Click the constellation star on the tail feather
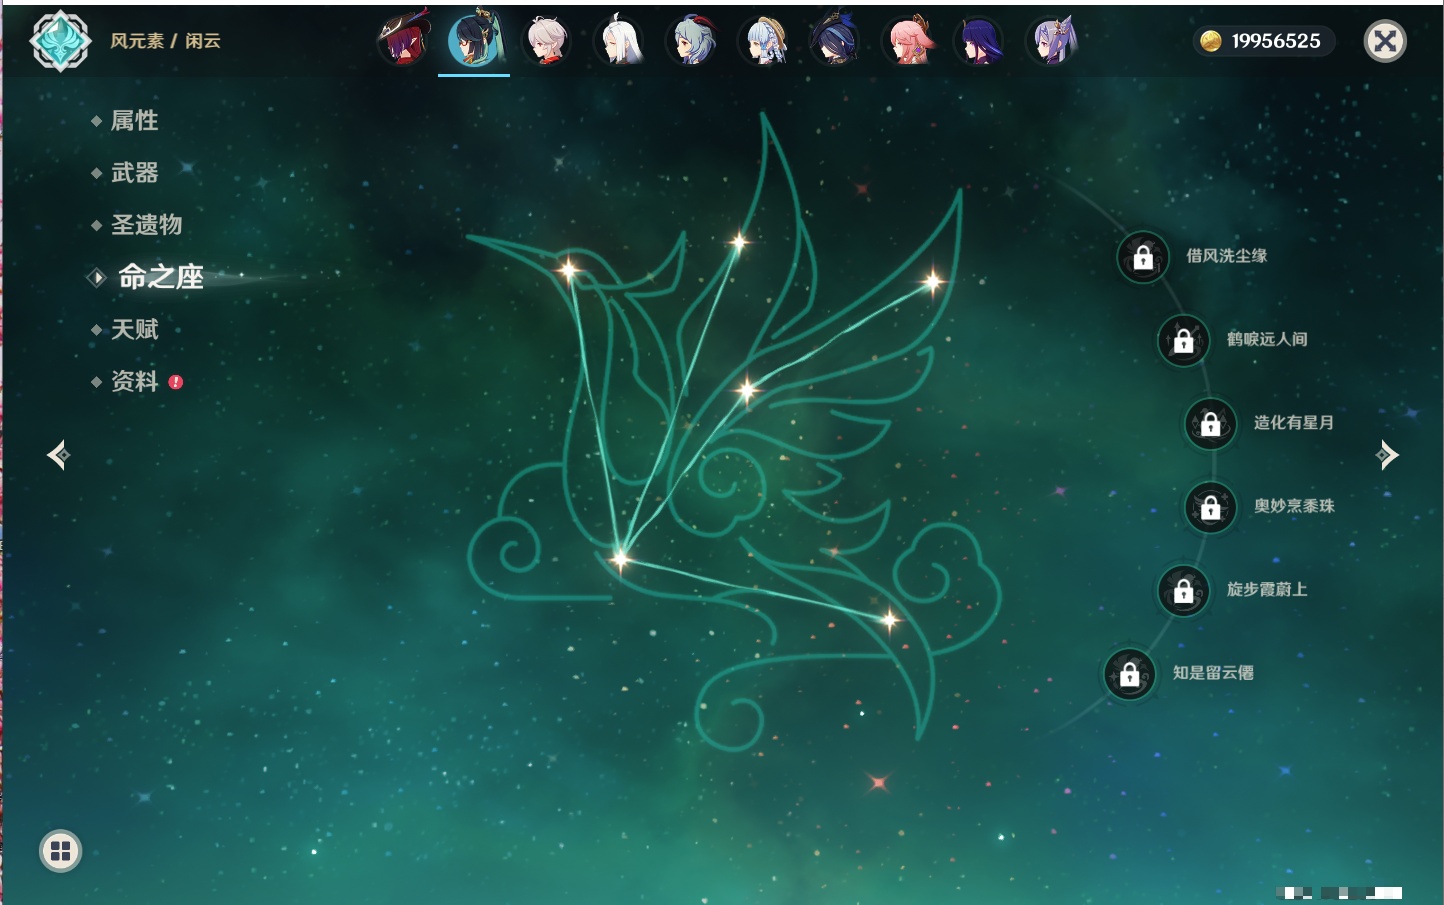The height and width of the screenshot is (905, 1444). coord(889,620)
